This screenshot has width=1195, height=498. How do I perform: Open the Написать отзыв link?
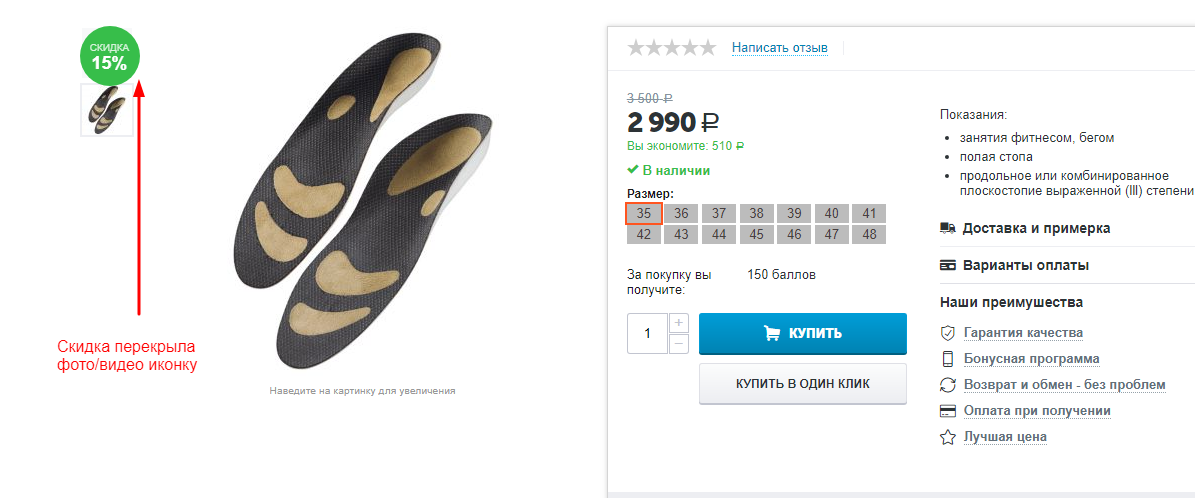pyautogui.click(x=779, y=47)
